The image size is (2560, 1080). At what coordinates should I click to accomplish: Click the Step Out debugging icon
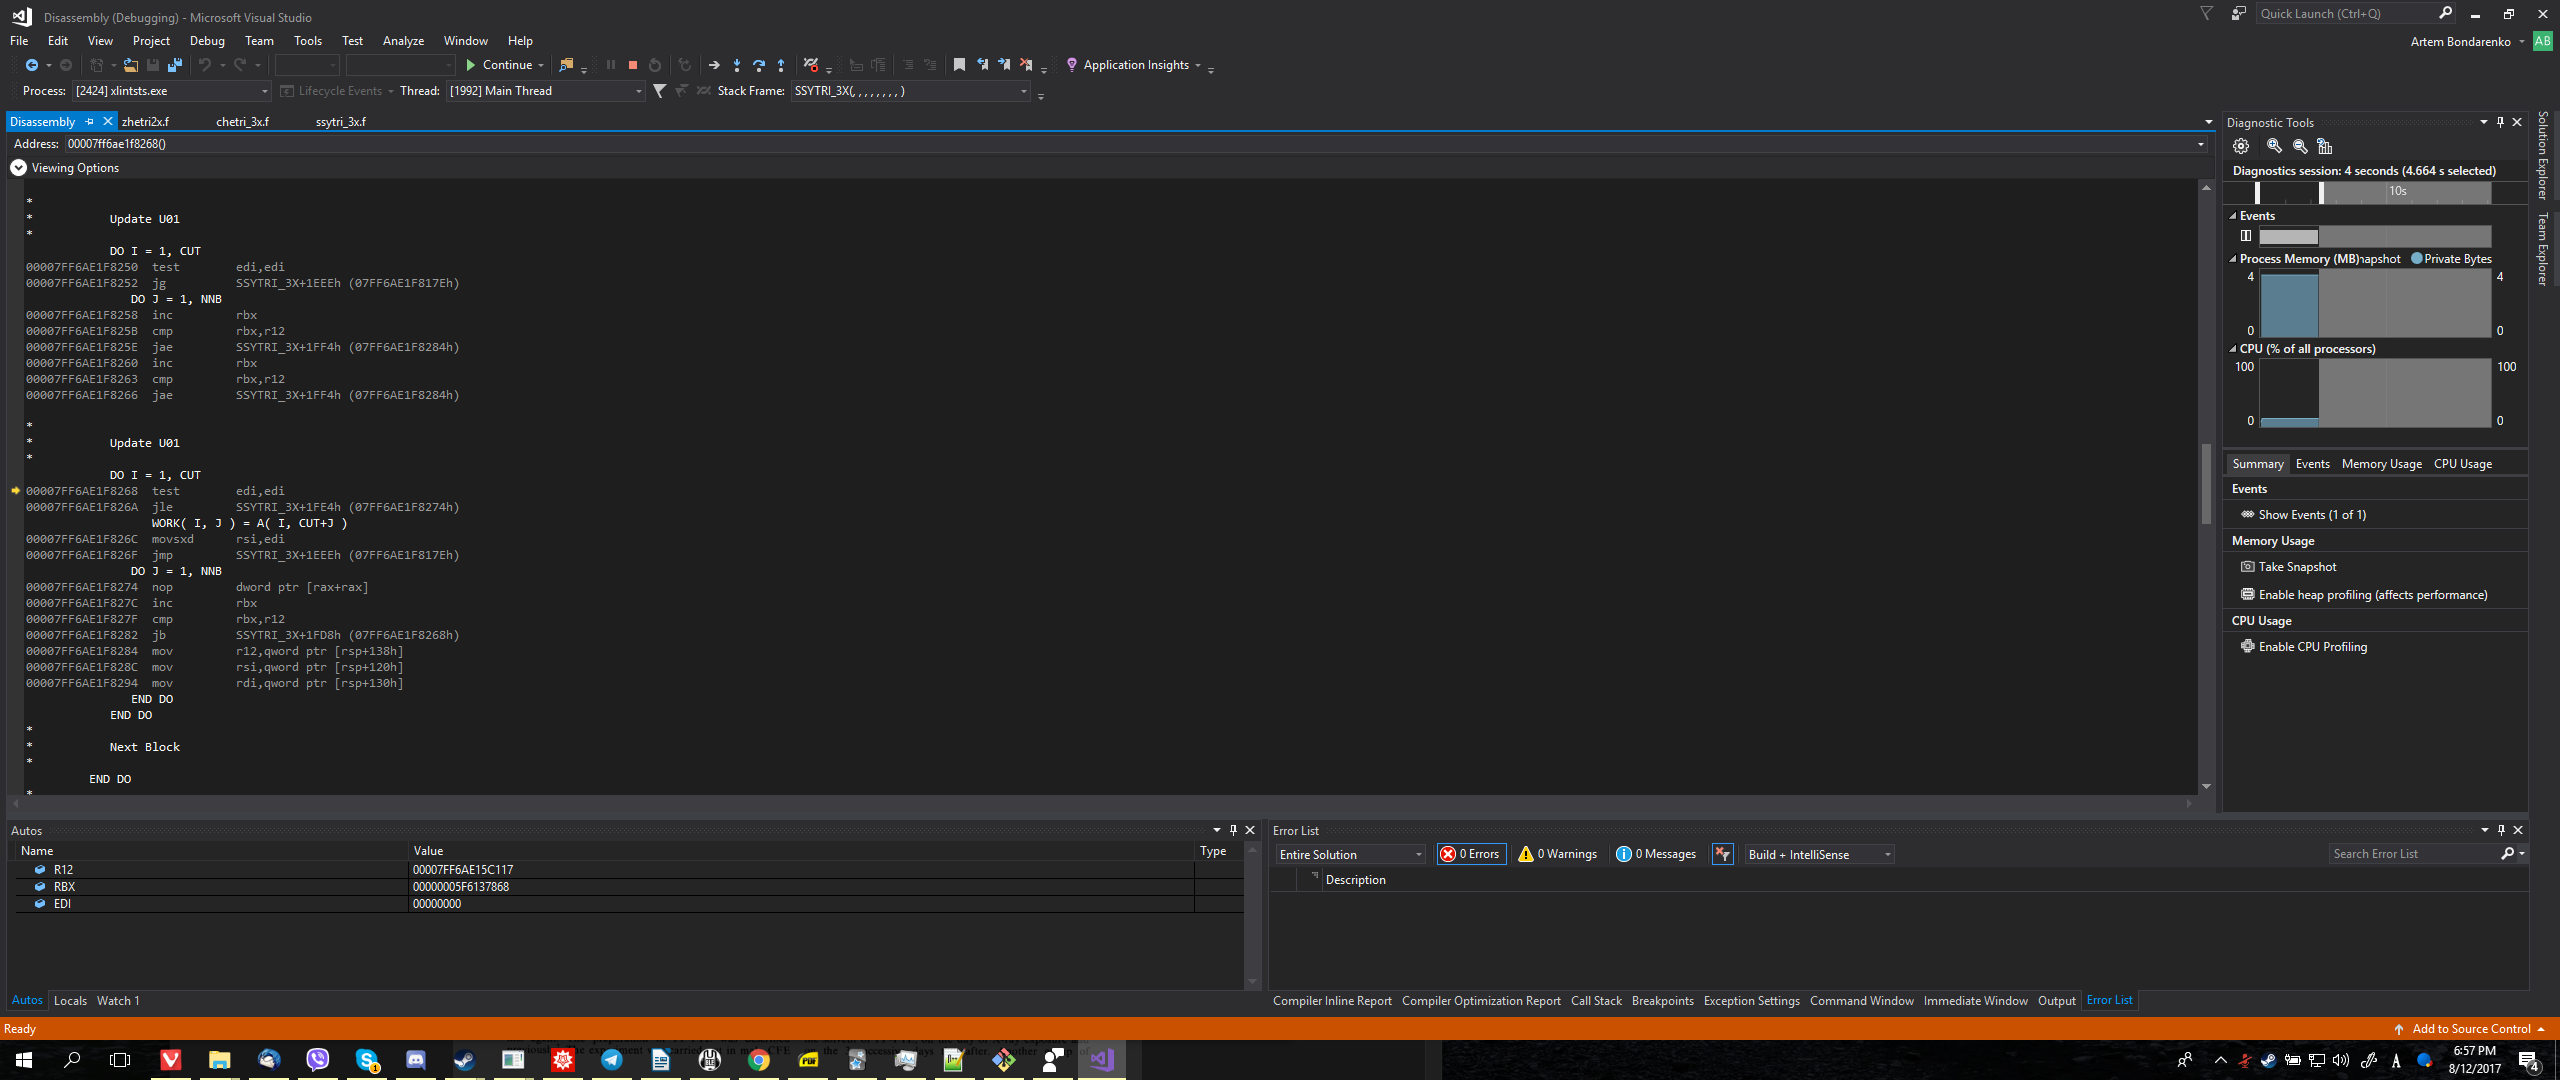tap(781, 65)
